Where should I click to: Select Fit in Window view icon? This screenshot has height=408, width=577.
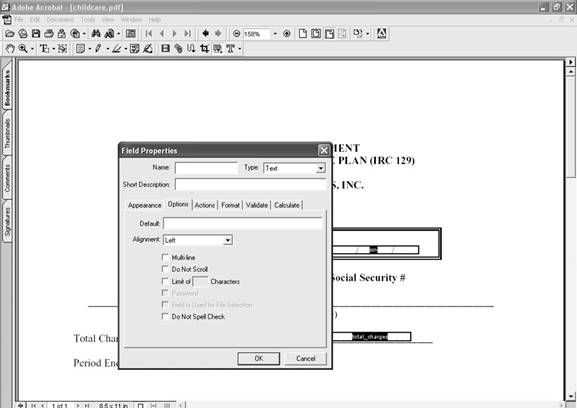point(316,34)
